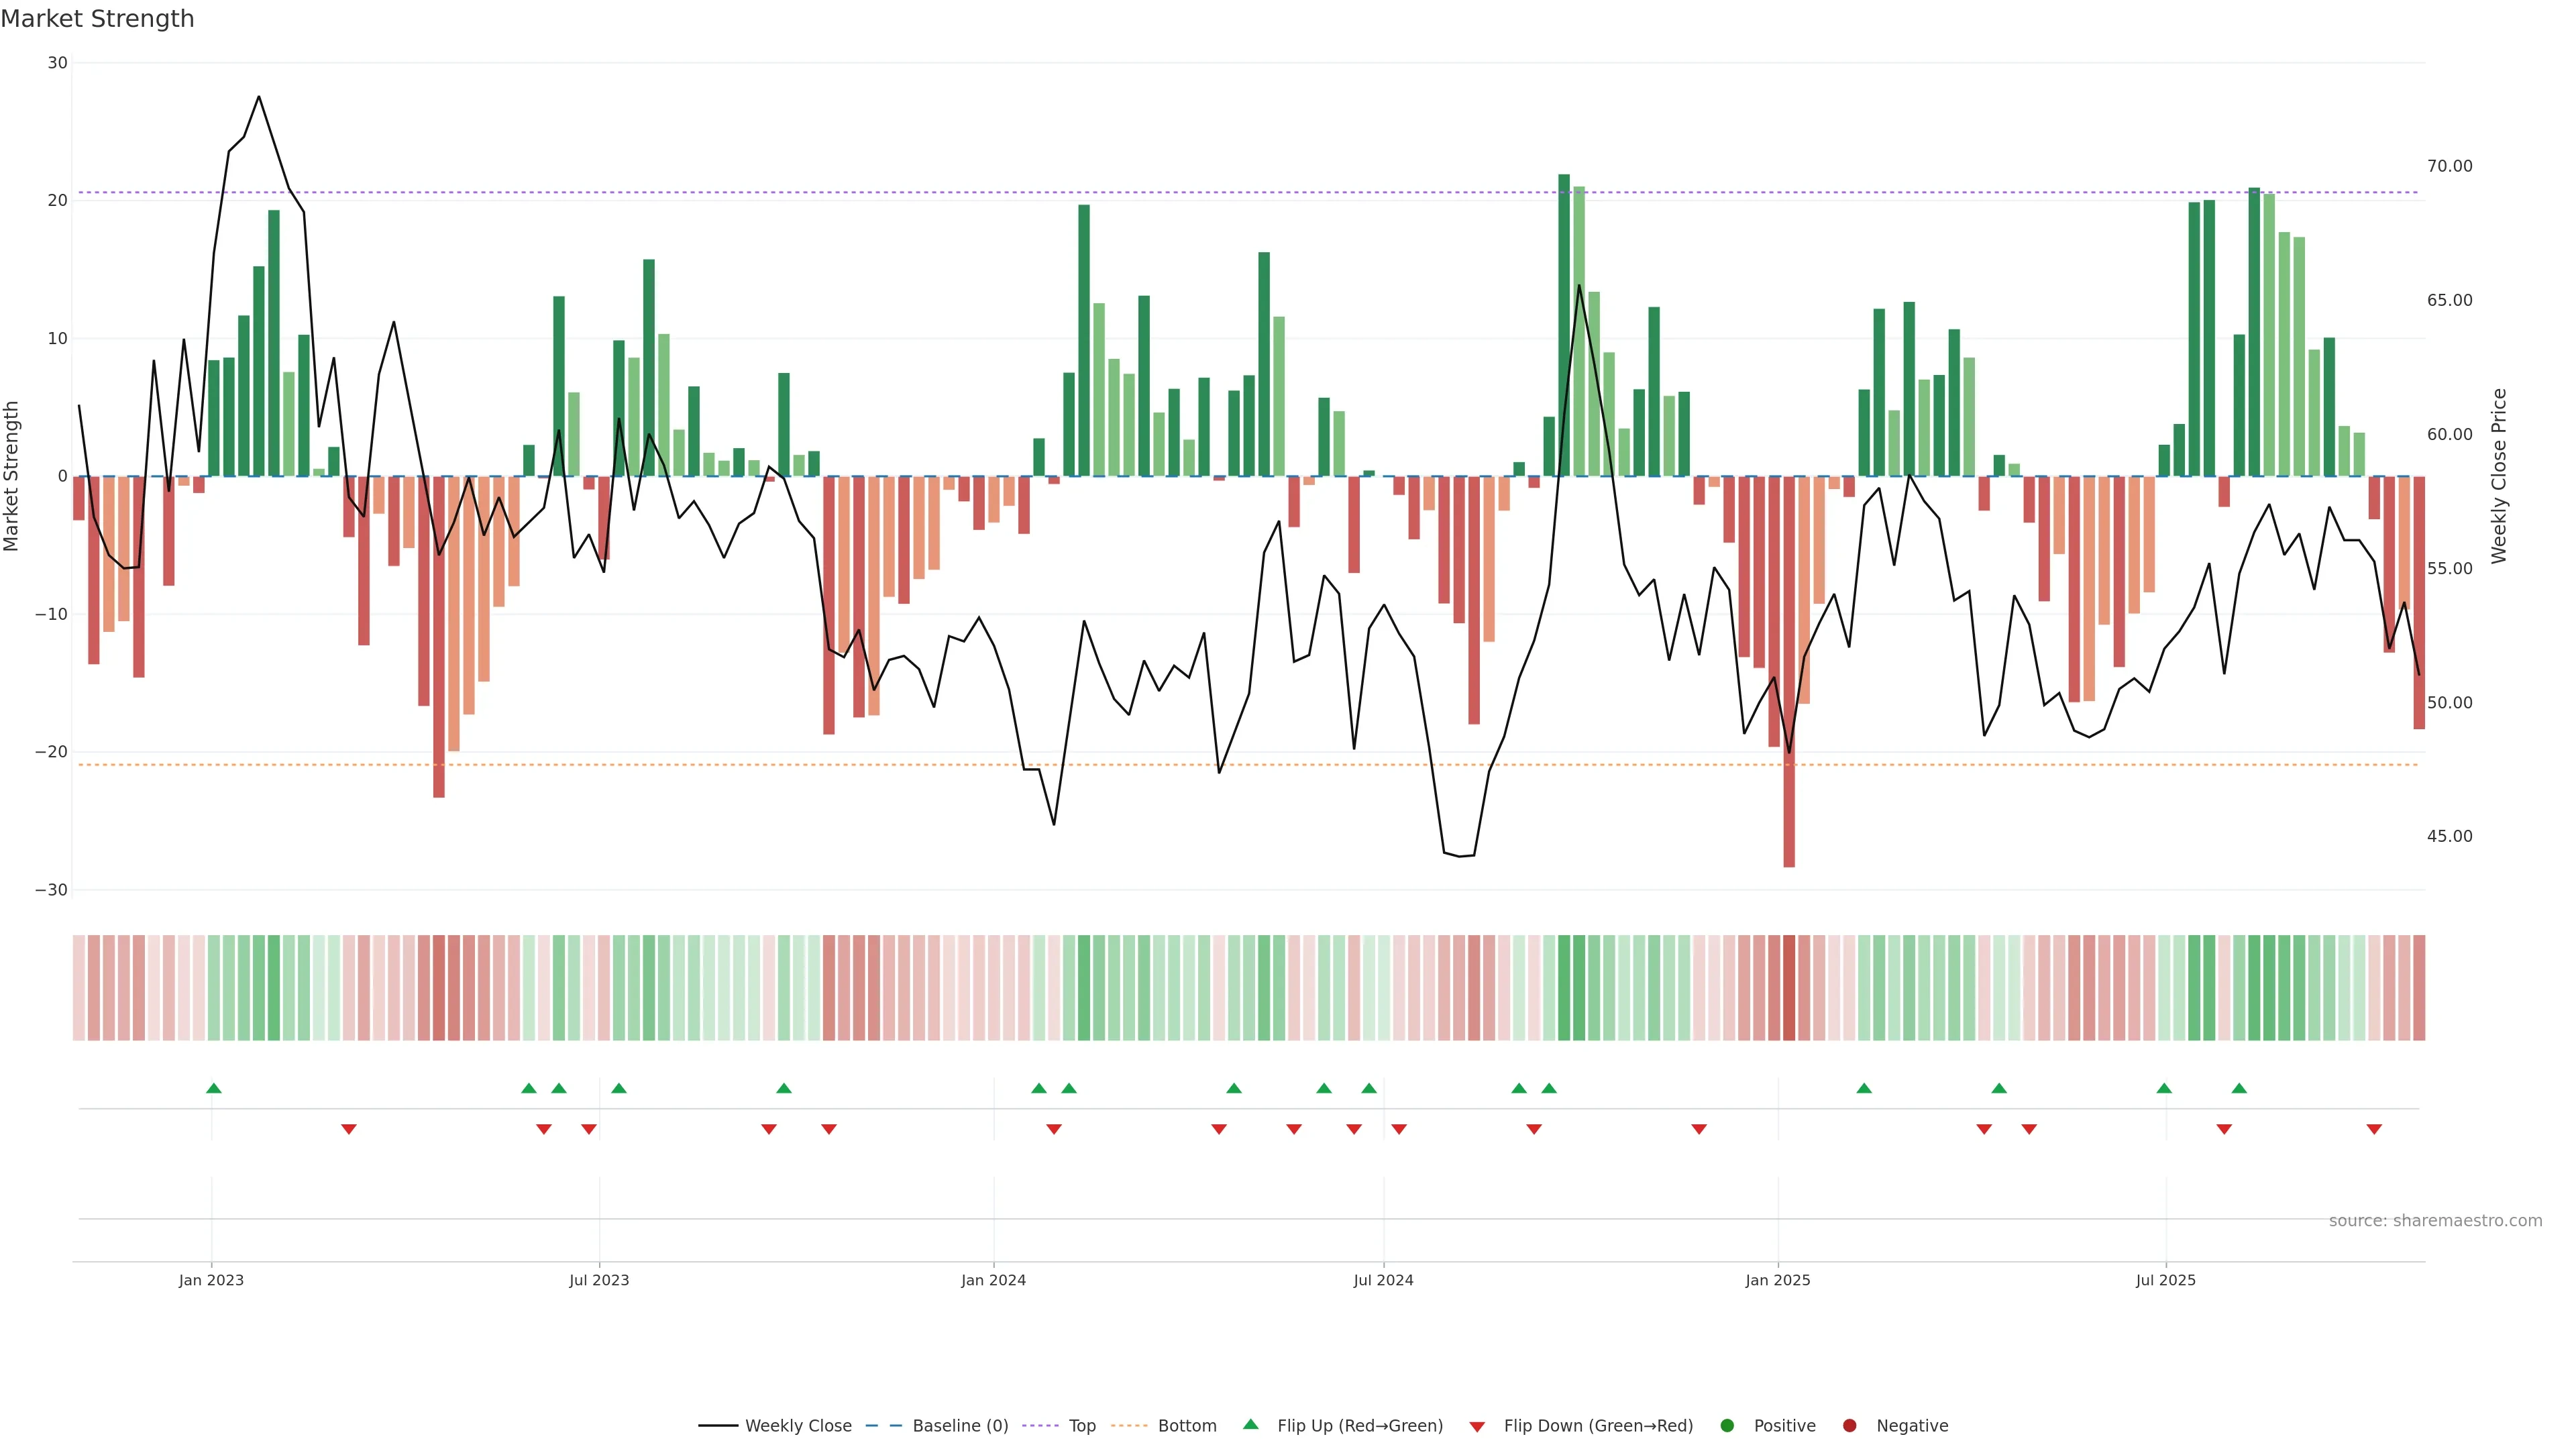Click the first red flip-down marker after Jan 2023

348,1129
